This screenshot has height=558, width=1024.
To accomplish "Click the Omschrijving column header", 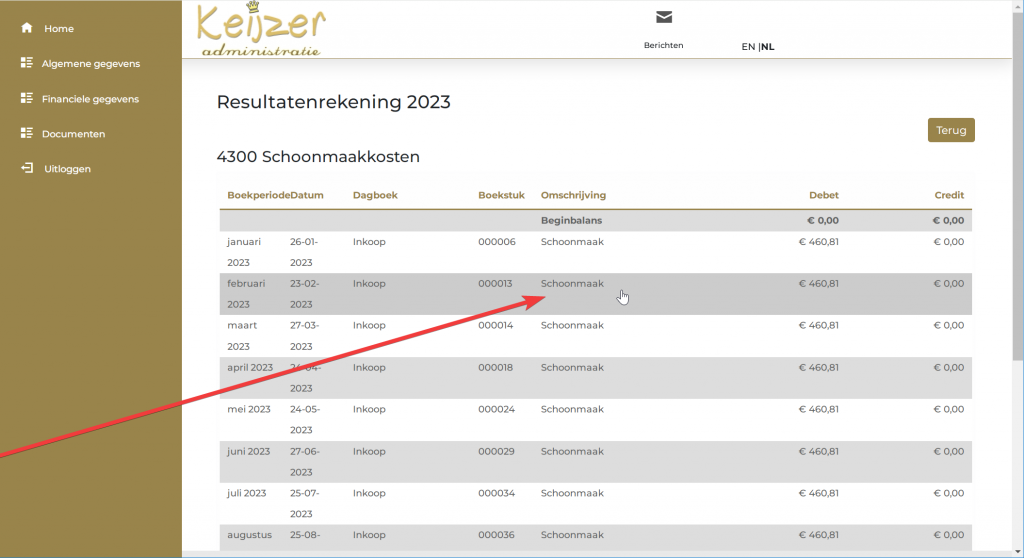I will [573, 195].
